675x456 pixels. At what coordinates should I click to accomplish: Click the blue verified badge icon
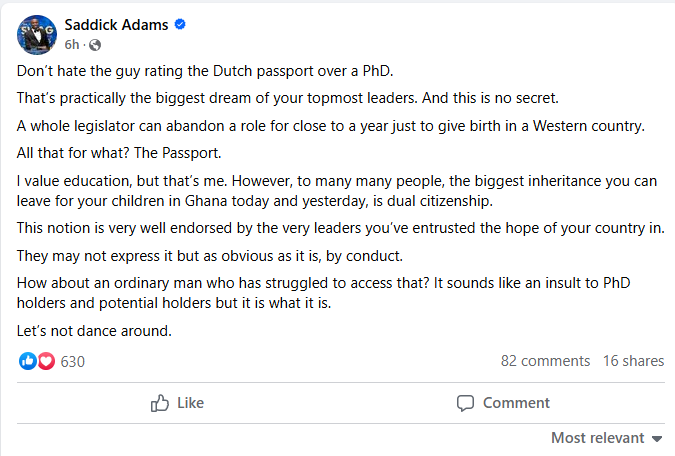click(180, 25)
